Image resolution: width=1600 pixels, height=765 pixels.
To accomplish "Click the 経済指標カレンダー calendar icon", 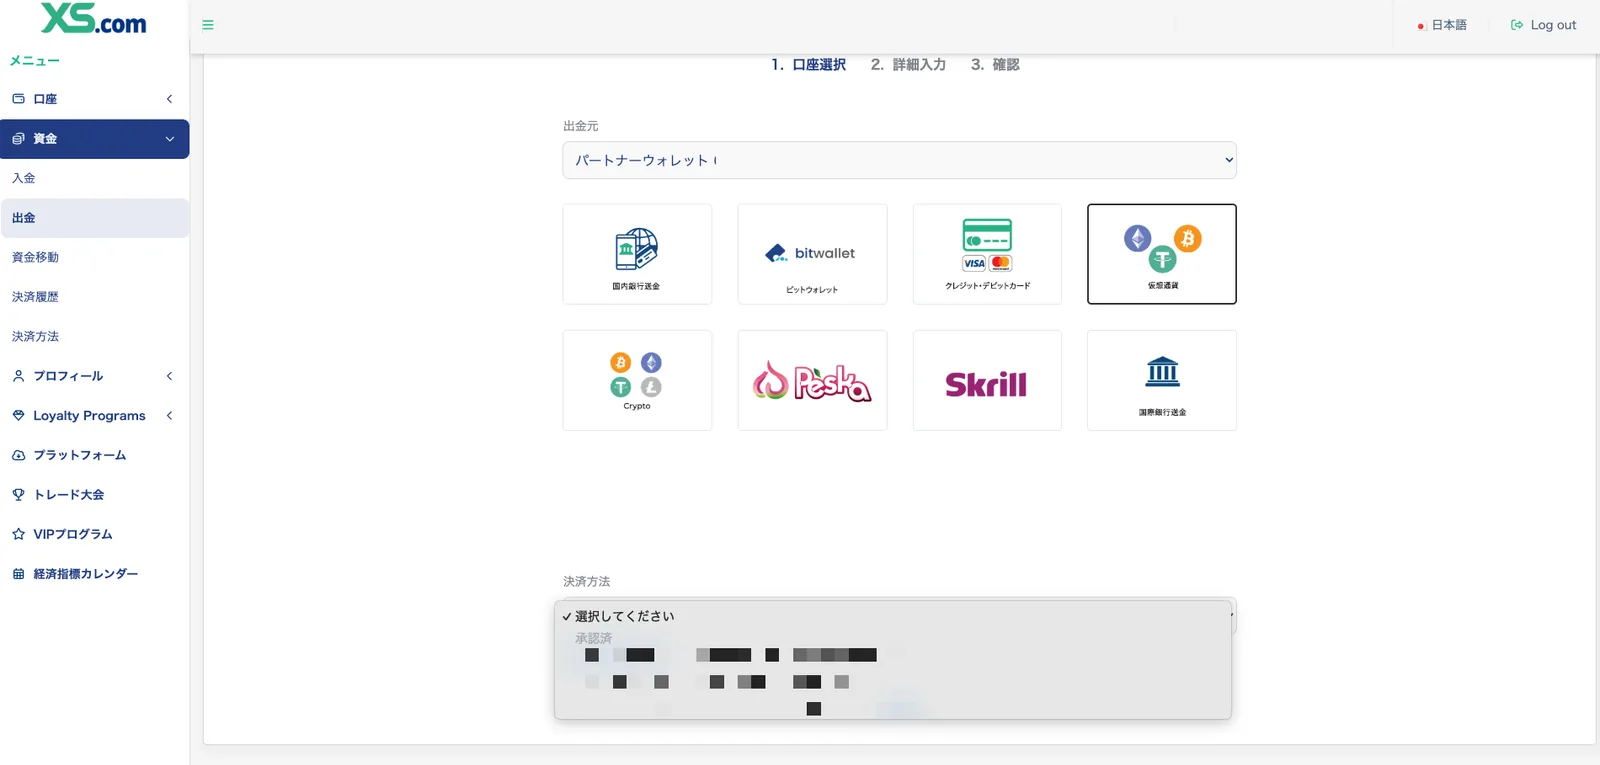I will (18, 574).
